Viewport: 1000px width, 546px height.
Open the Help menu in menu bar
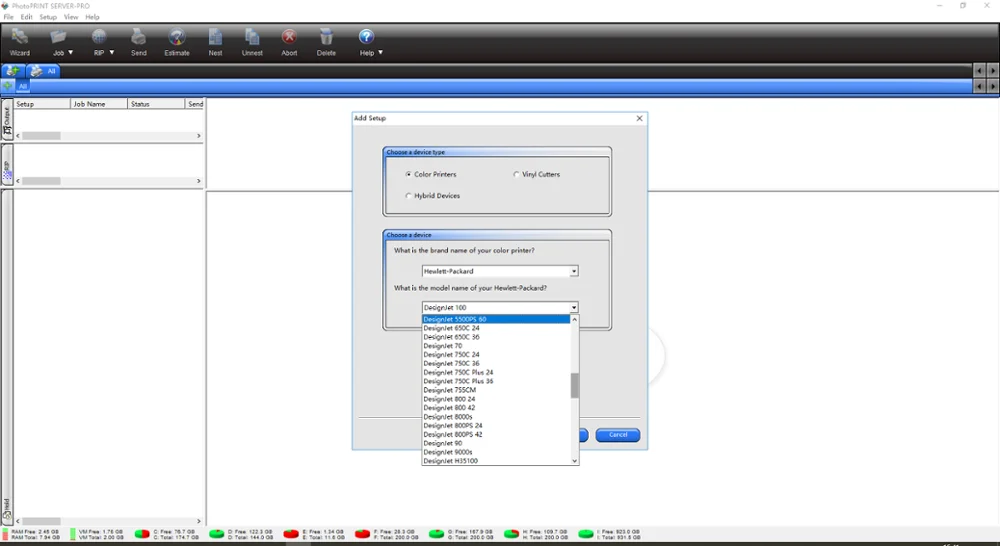[x=92, y=17]
